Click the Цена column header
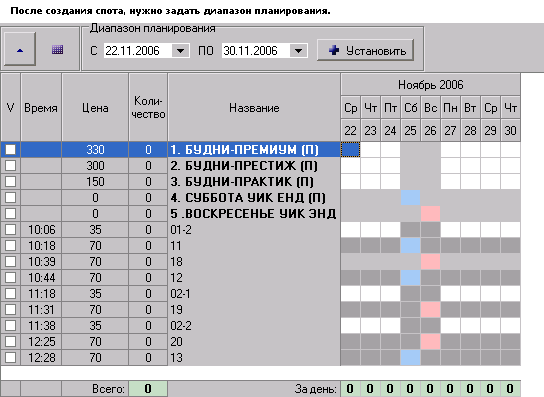The image size is (544, 397). click(x=95, y=107)
